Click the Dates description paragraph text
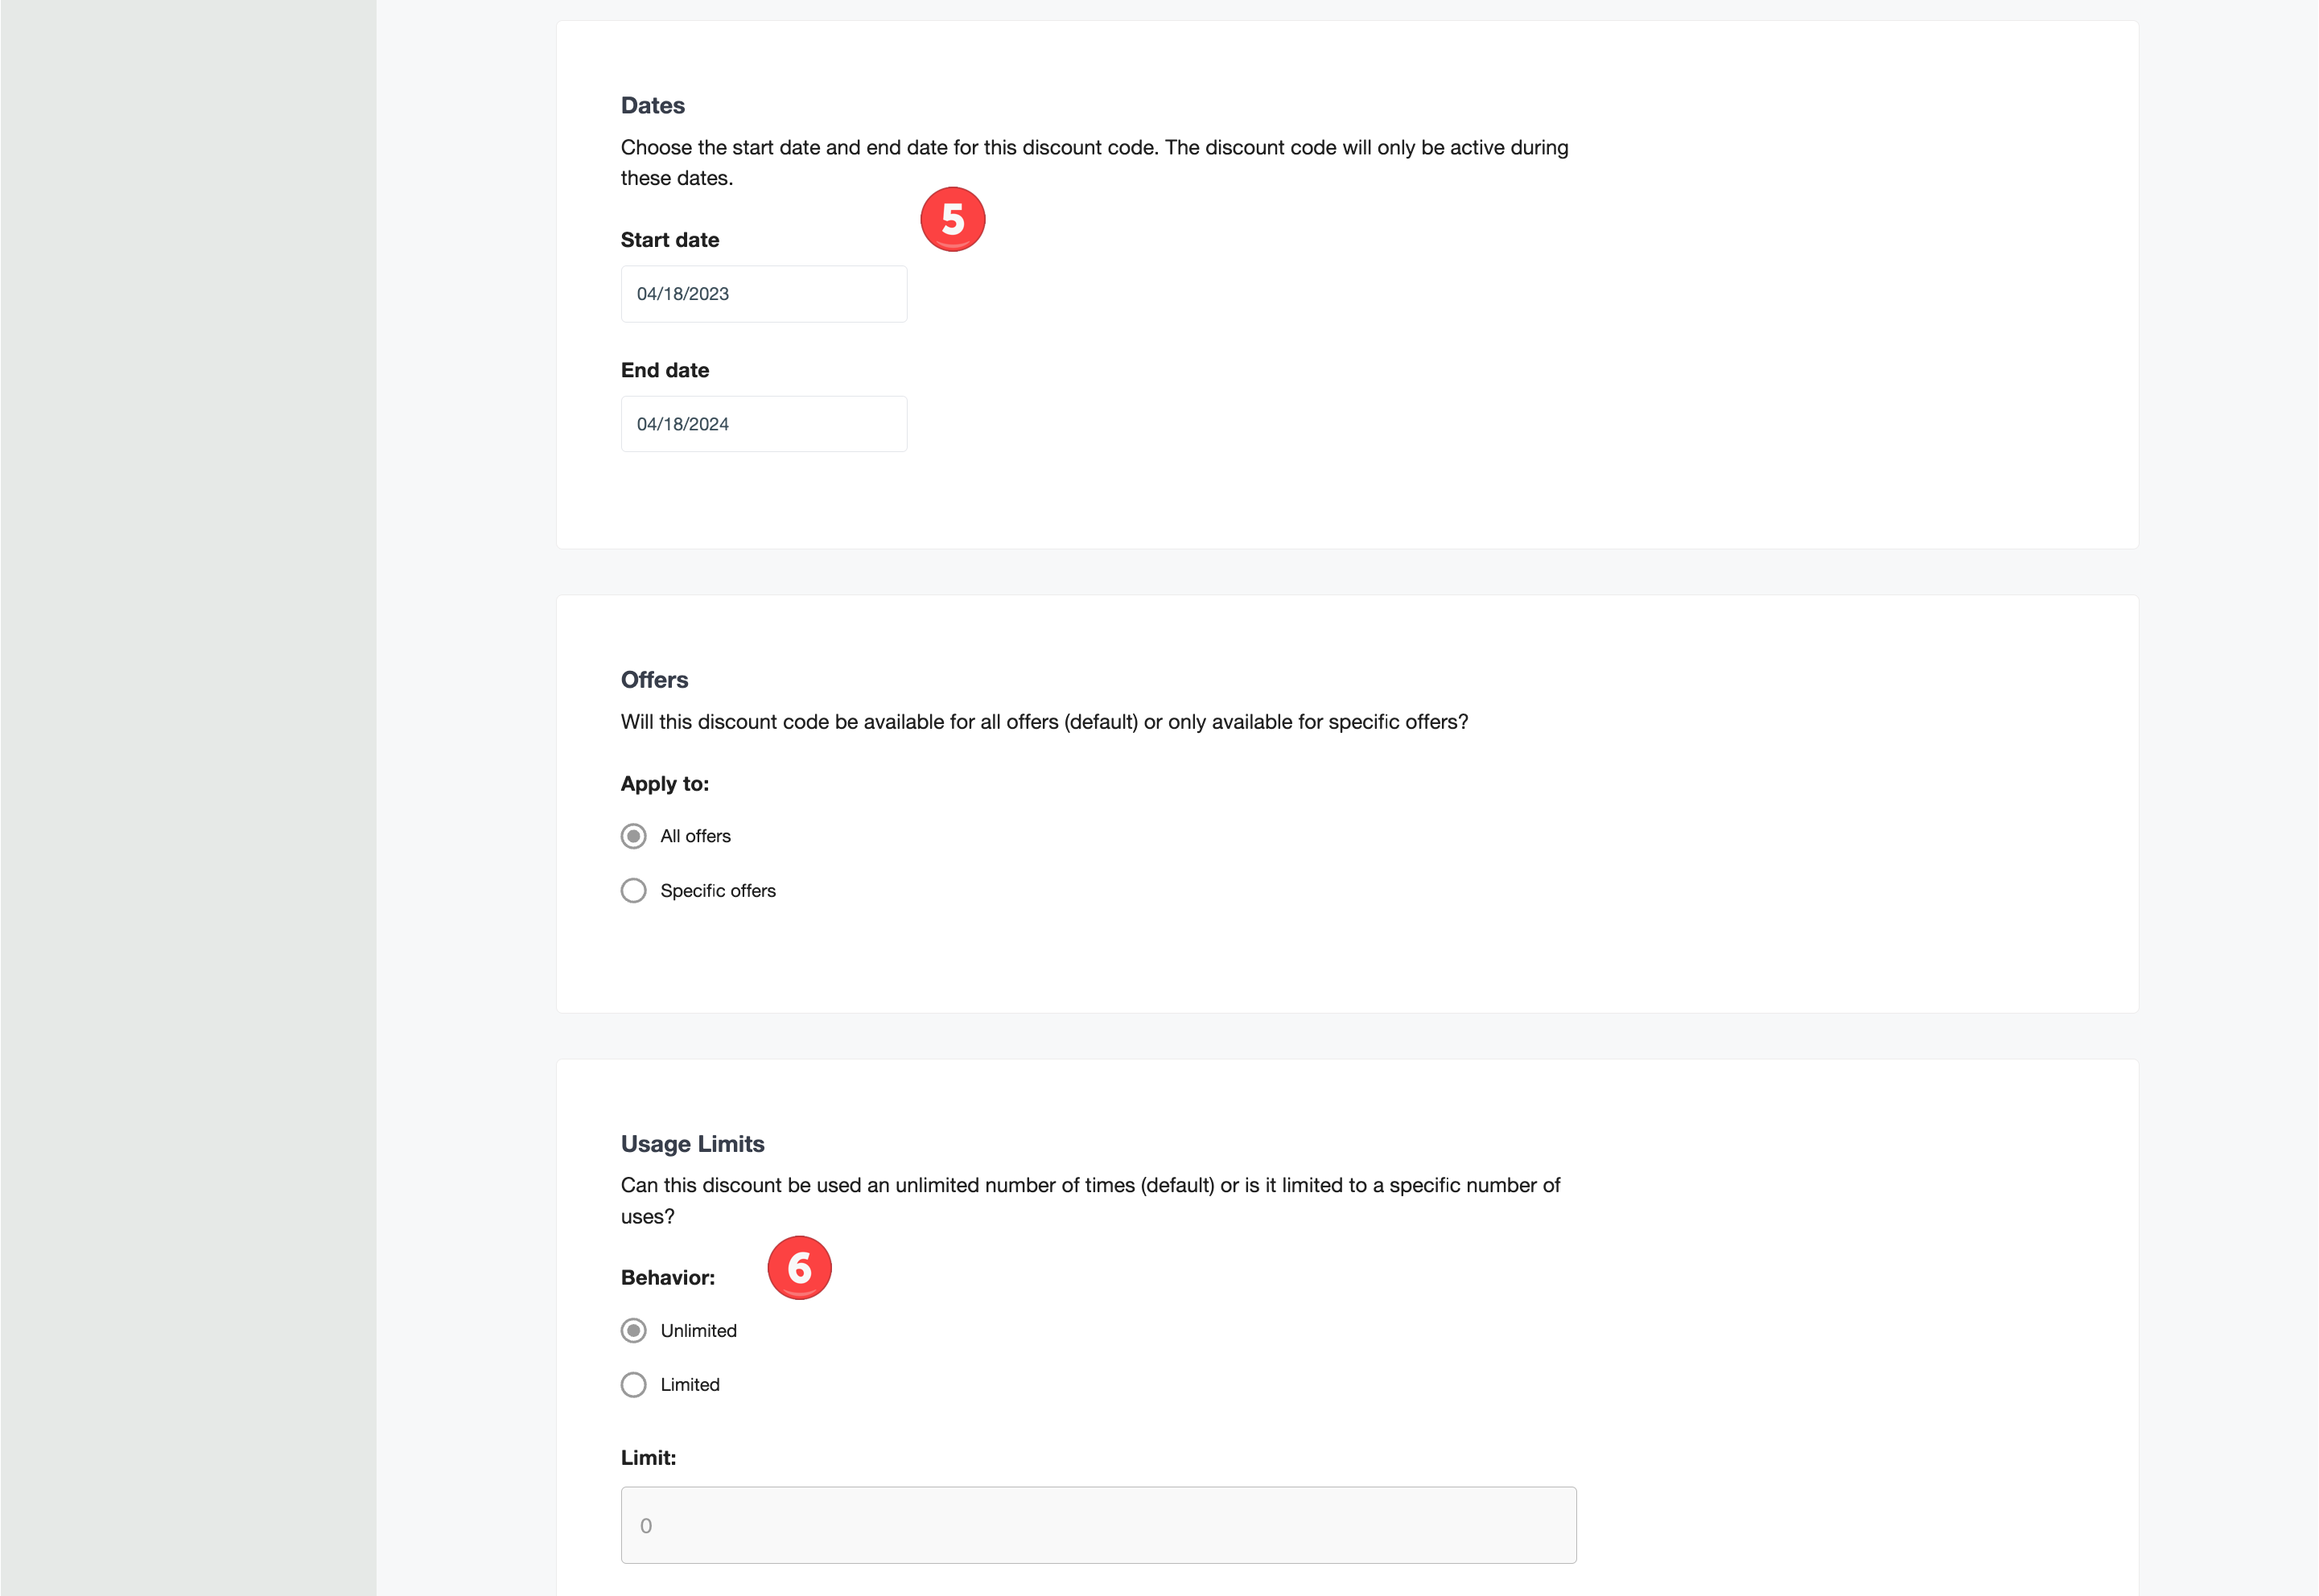This screenshot has height=1596, width=2319. (1095, 163)
